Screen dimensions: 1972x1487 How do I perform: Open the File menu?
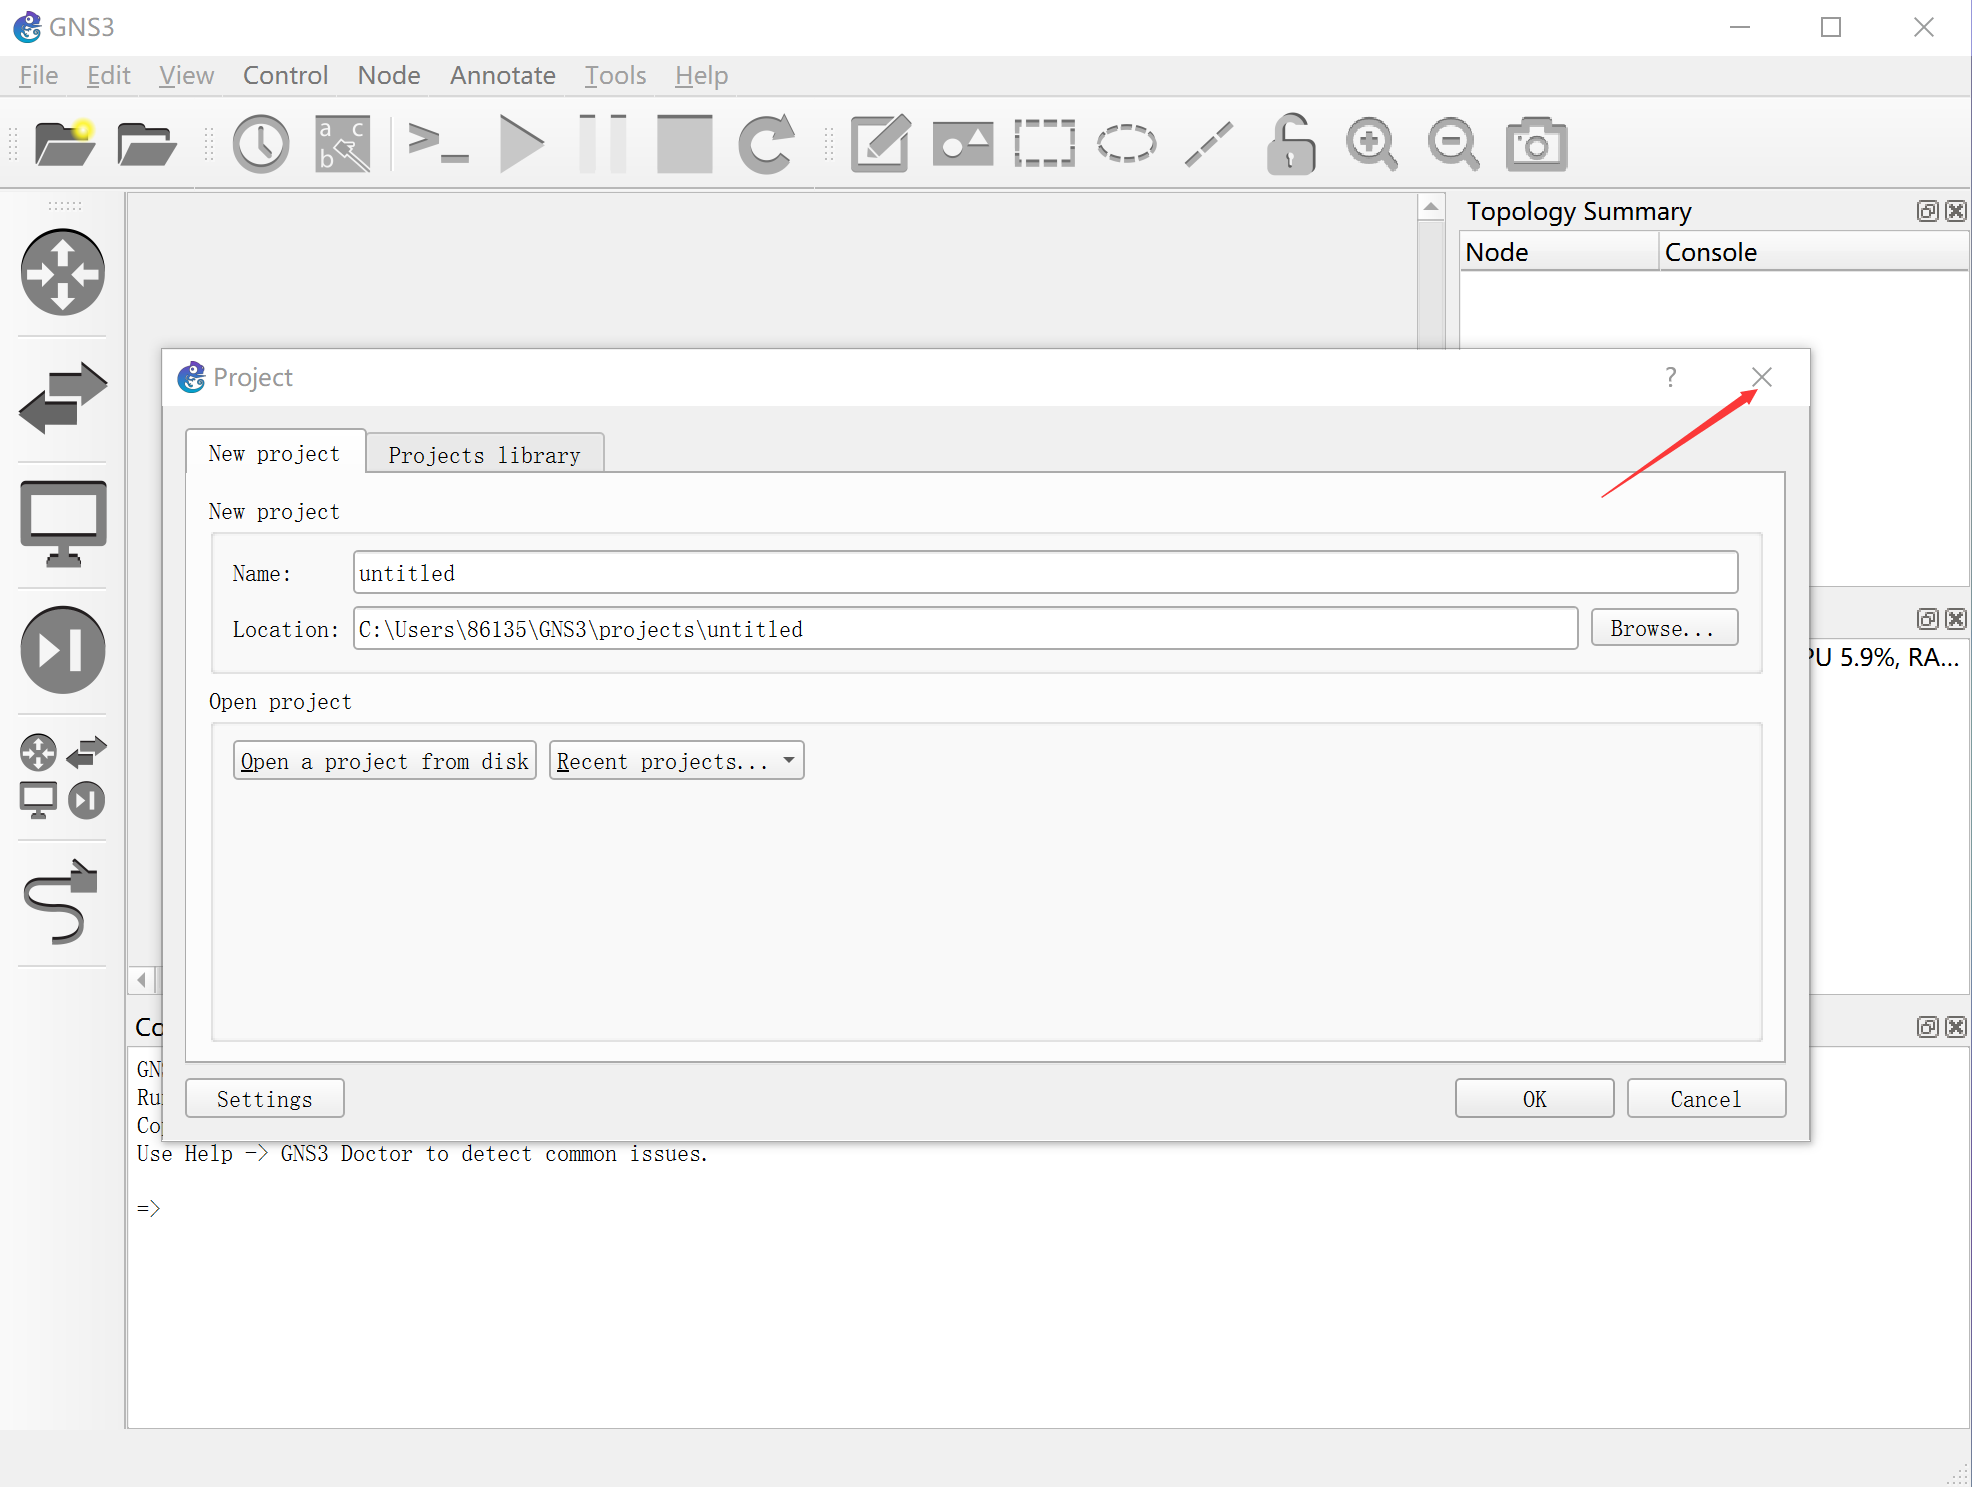point(39,75)
